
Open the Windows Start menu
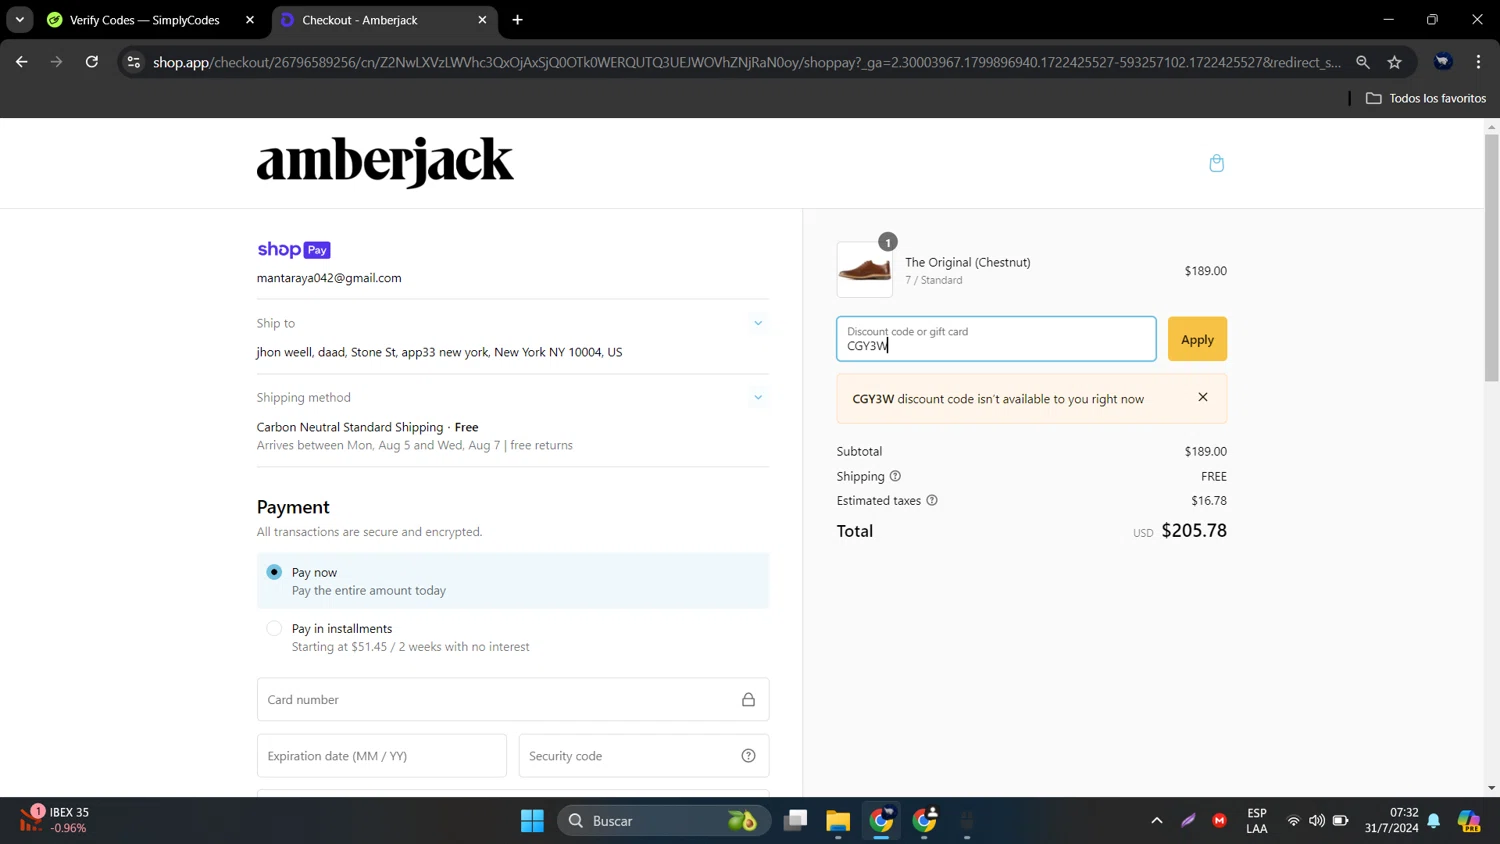(x=532, y=821)
